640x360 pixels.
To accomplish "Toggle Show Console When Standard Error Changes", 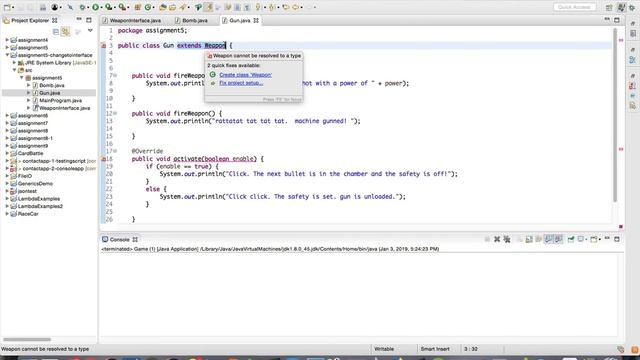I will [558, 239].
